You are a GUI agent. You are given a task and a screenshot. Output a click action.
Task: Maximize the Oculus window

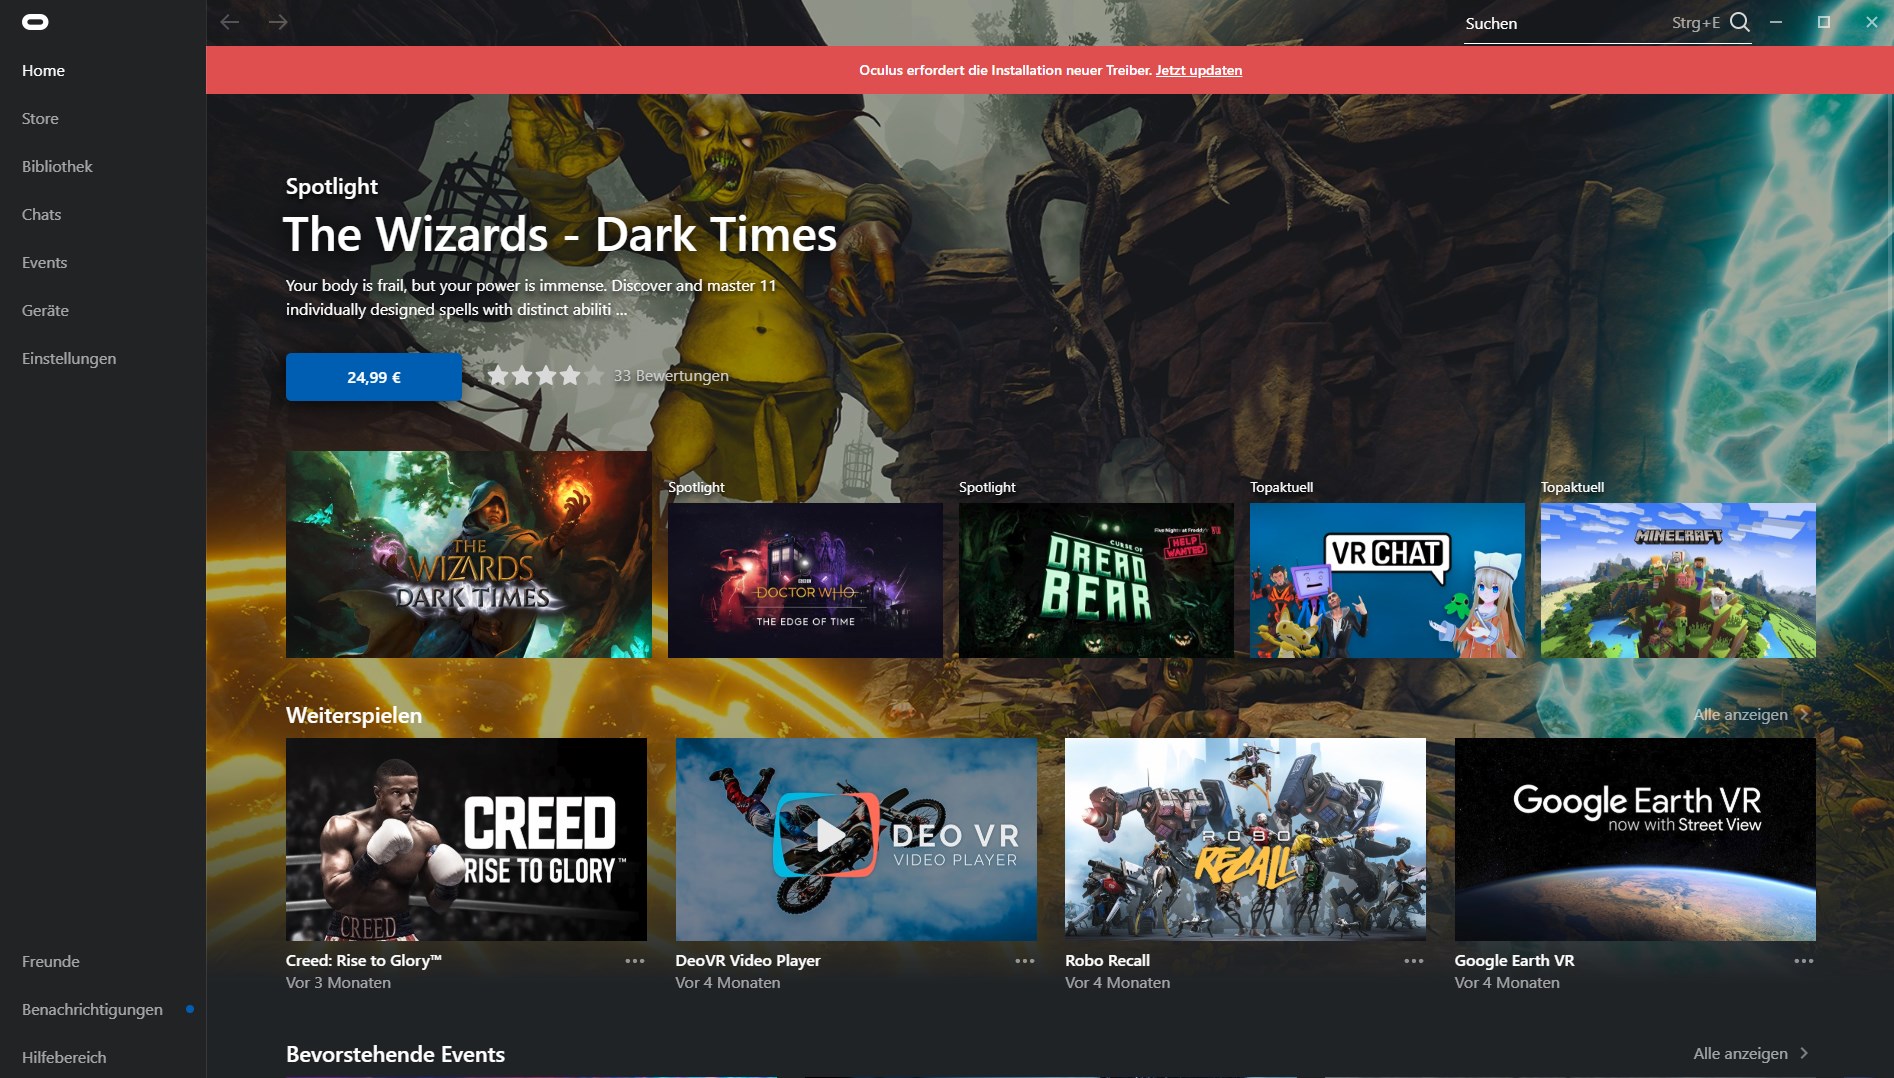[x=1824, y=22]
